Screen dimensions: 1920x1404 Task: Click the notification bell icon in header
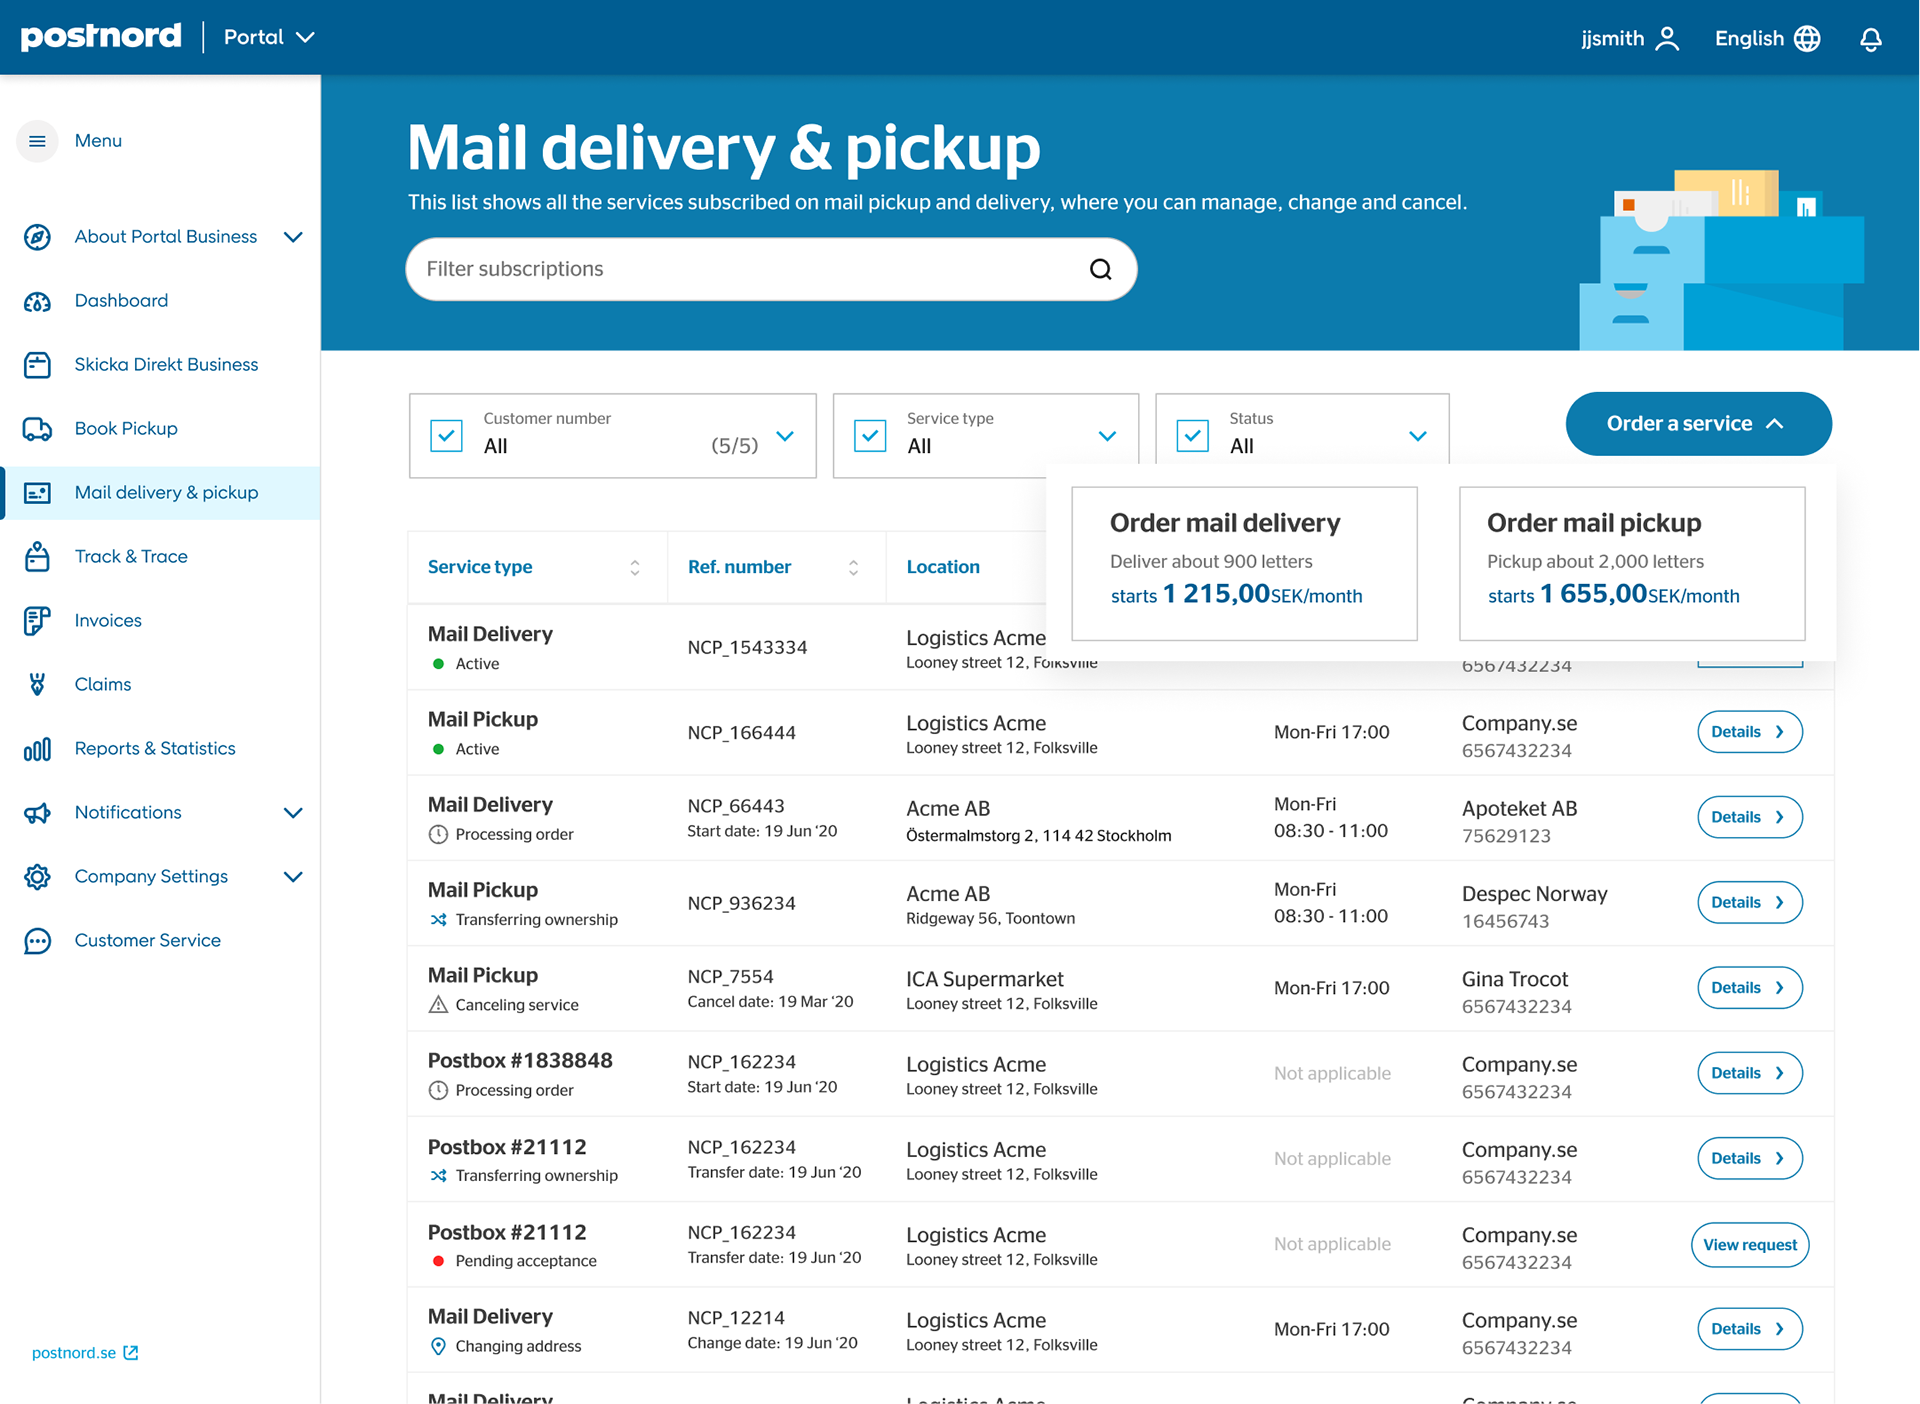click(x=1871, y=39)
